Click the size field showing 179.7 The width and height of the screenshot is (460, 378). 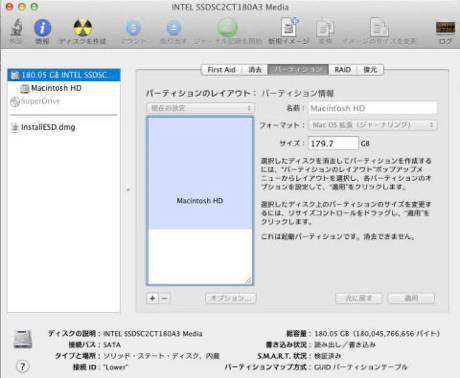coord(333,143)
